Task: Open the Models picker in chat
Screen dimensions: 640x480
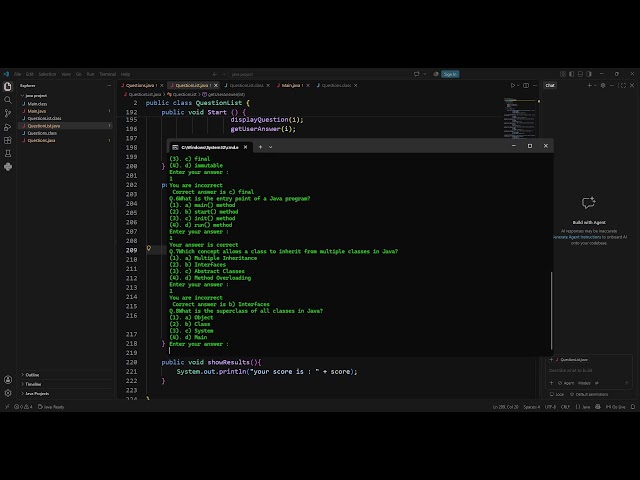Action: (586, 383)
